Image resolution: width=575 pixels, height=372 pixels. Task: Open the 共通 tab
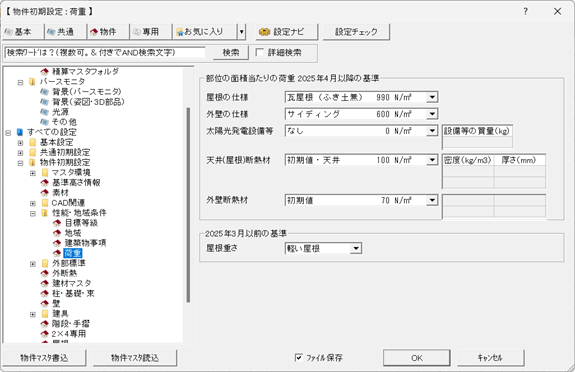coord(65,32)
